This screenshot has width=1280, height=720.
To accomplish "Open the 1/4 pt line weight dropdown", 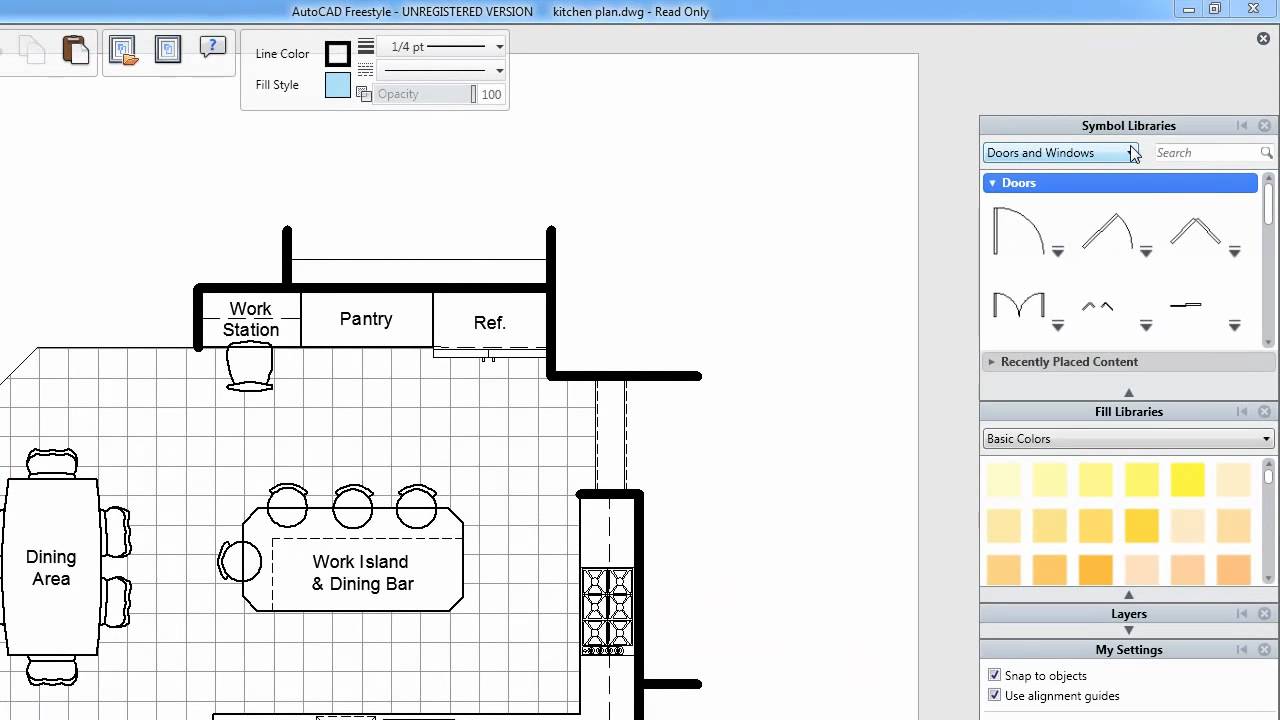I will click(499, 47).
